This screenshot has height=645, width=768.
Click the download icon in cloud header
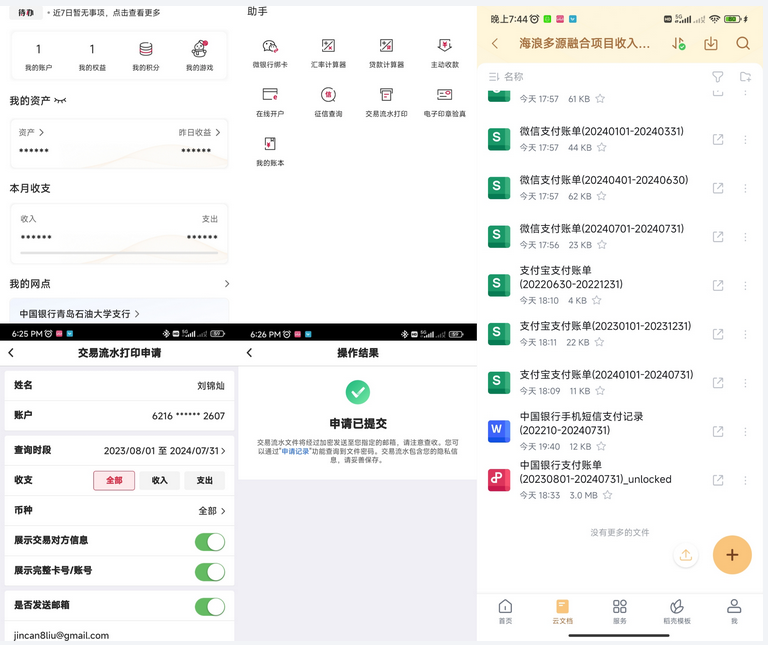coord(711,44)
